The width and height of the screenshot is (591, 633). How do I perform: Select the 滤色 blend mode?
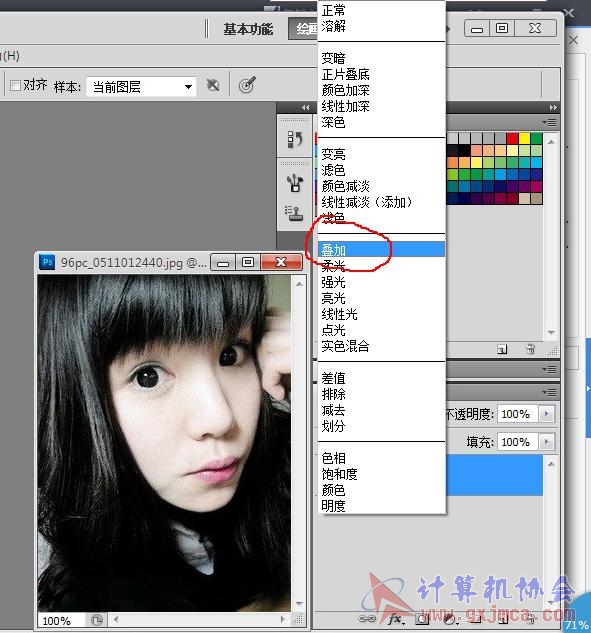tap(381, 170)
